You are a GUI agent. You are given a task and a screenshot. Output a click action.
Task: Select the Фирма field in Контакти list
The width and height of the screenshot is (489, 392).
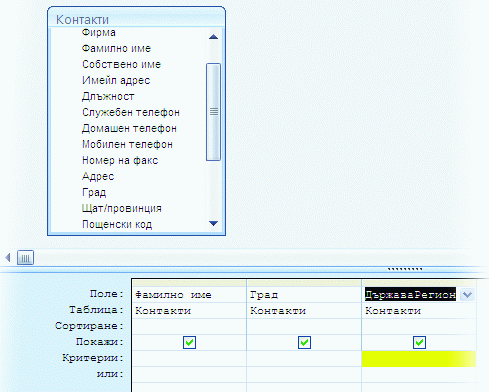click(99, 32)
